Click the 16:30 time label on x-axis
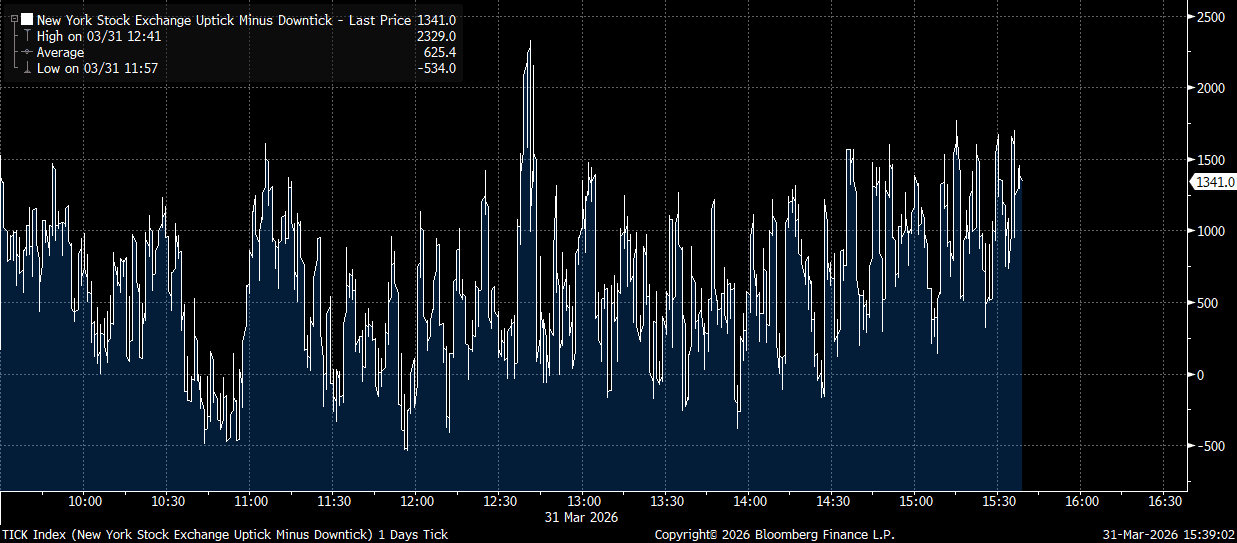This screenshot has height=543, width=1237. (x=1165, y=501)
